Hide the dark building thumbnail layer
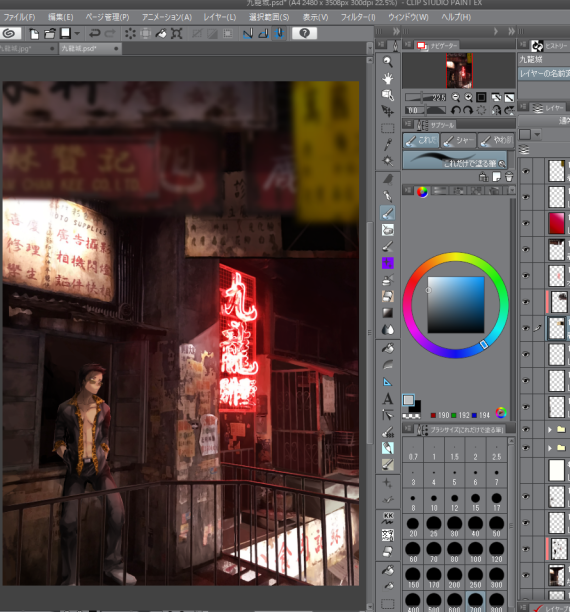The height and width of the screenshot is (612, 570). pos(526,575)
